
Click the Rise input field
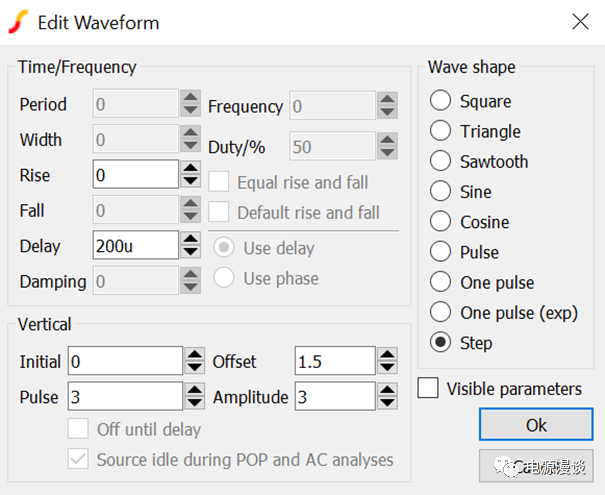[135, 175]
